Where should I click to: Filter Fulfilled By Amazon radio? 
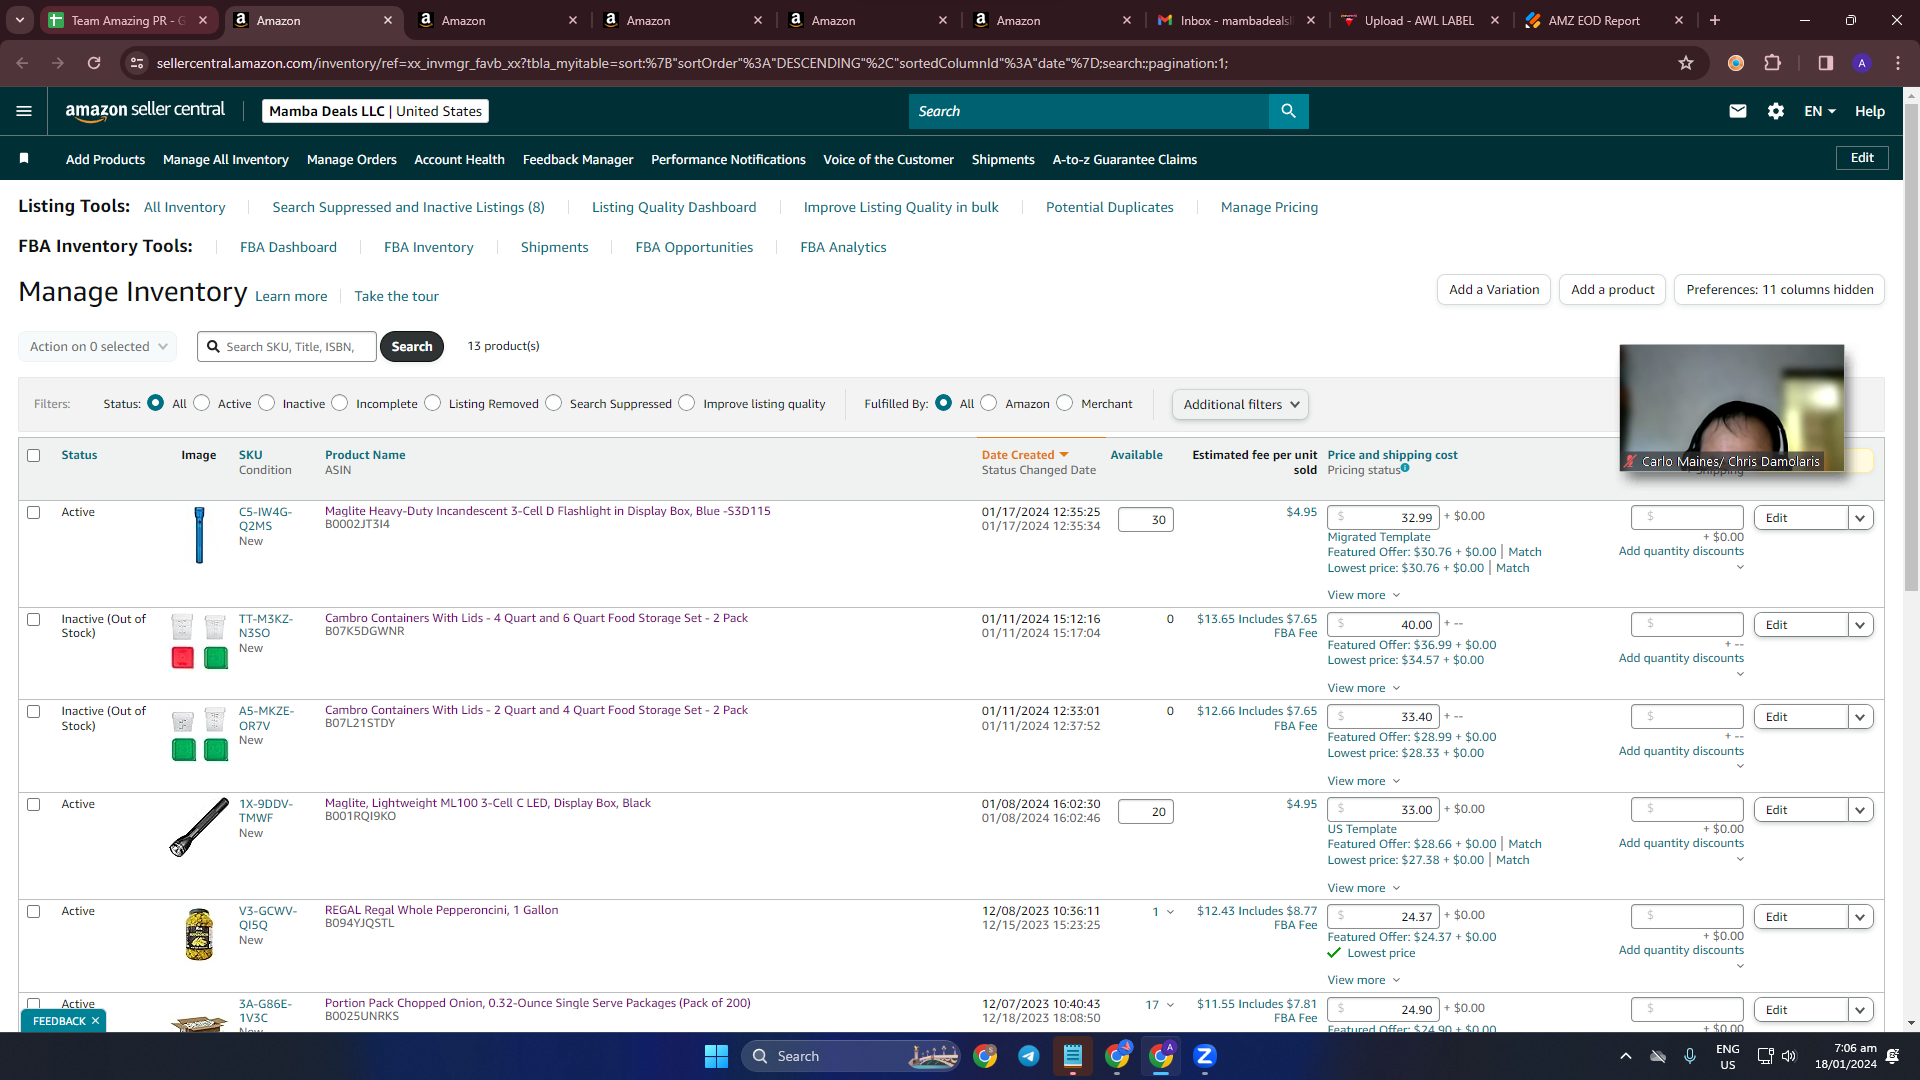[x=989, y=403]
